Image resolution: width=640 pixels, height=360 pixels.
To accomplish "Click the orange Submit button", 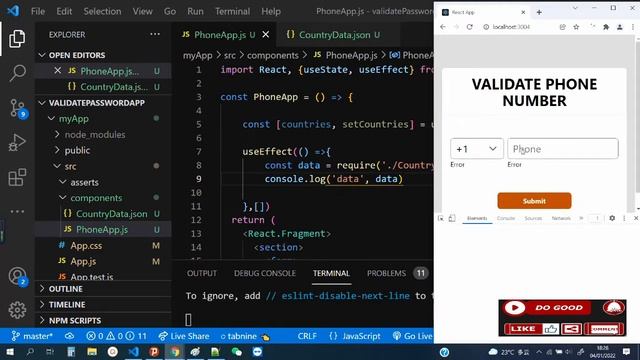I will [x=534, y=201].
